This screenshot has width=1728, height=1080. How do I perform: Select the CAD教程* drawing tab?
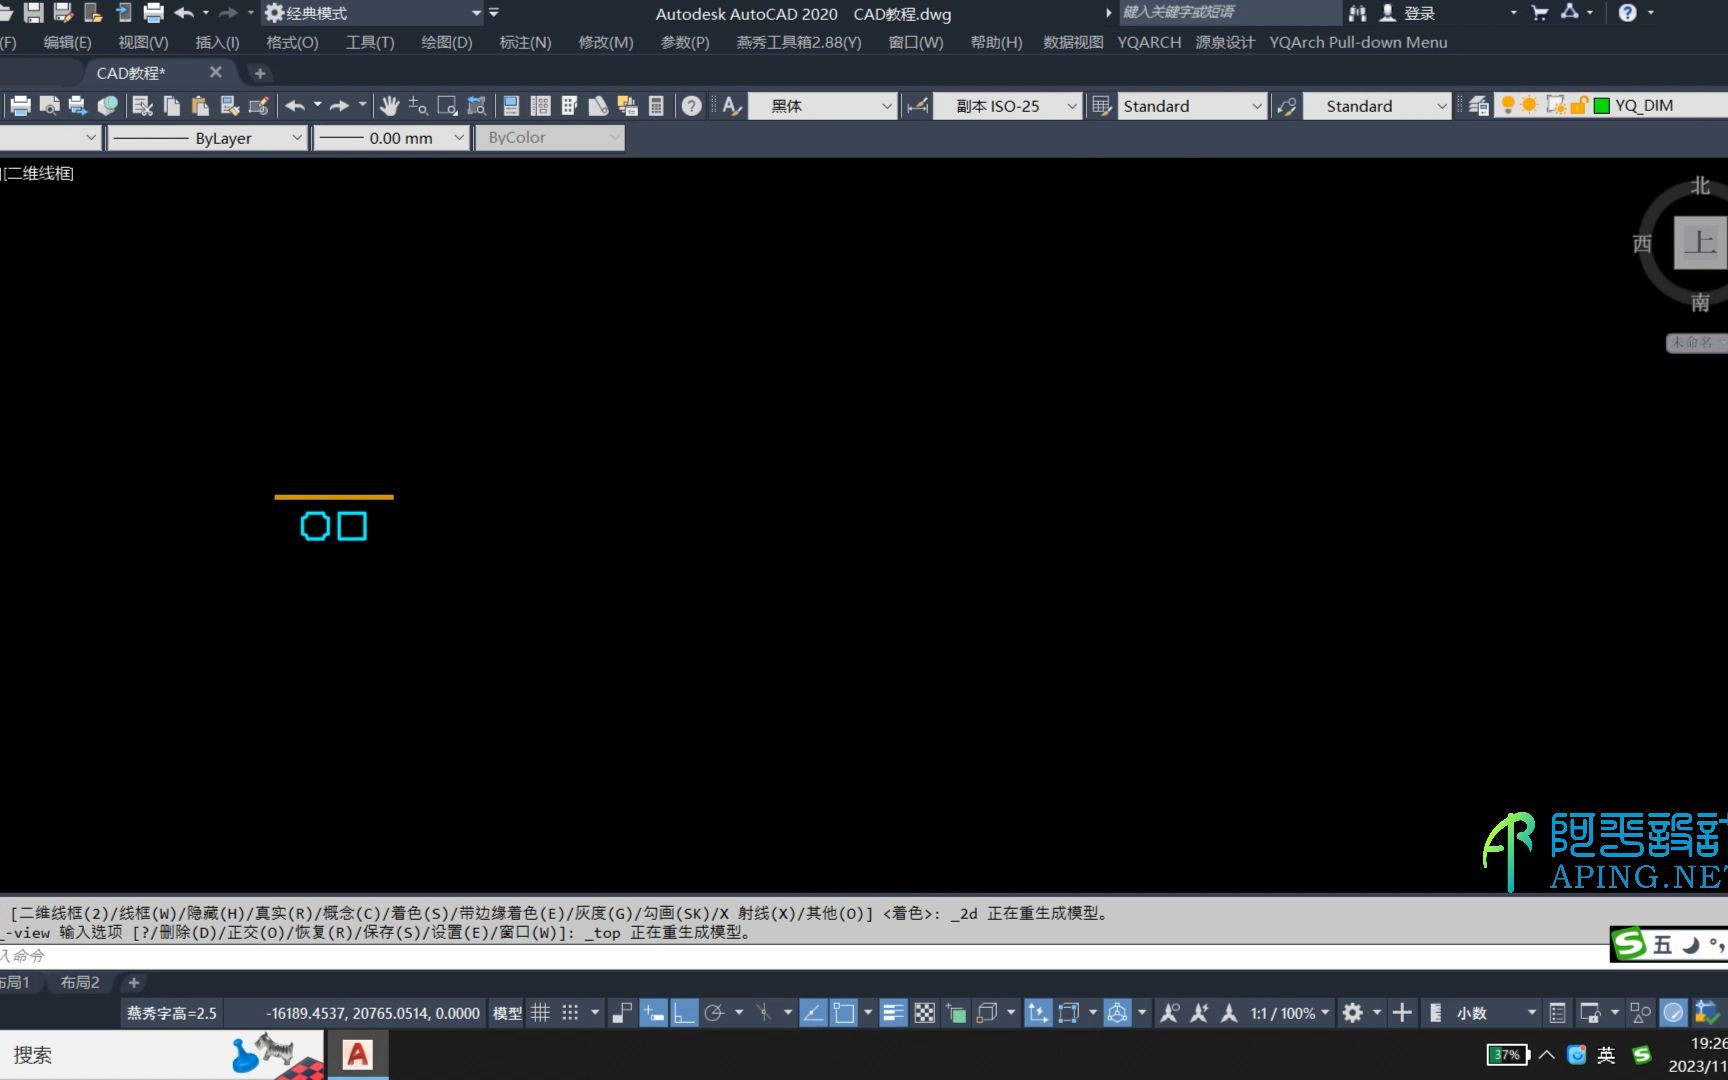click(131, 73)
